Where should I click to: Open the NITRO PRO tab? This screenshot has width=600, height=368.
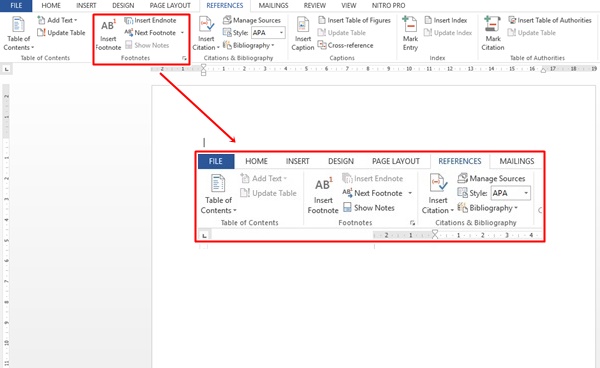388,5
